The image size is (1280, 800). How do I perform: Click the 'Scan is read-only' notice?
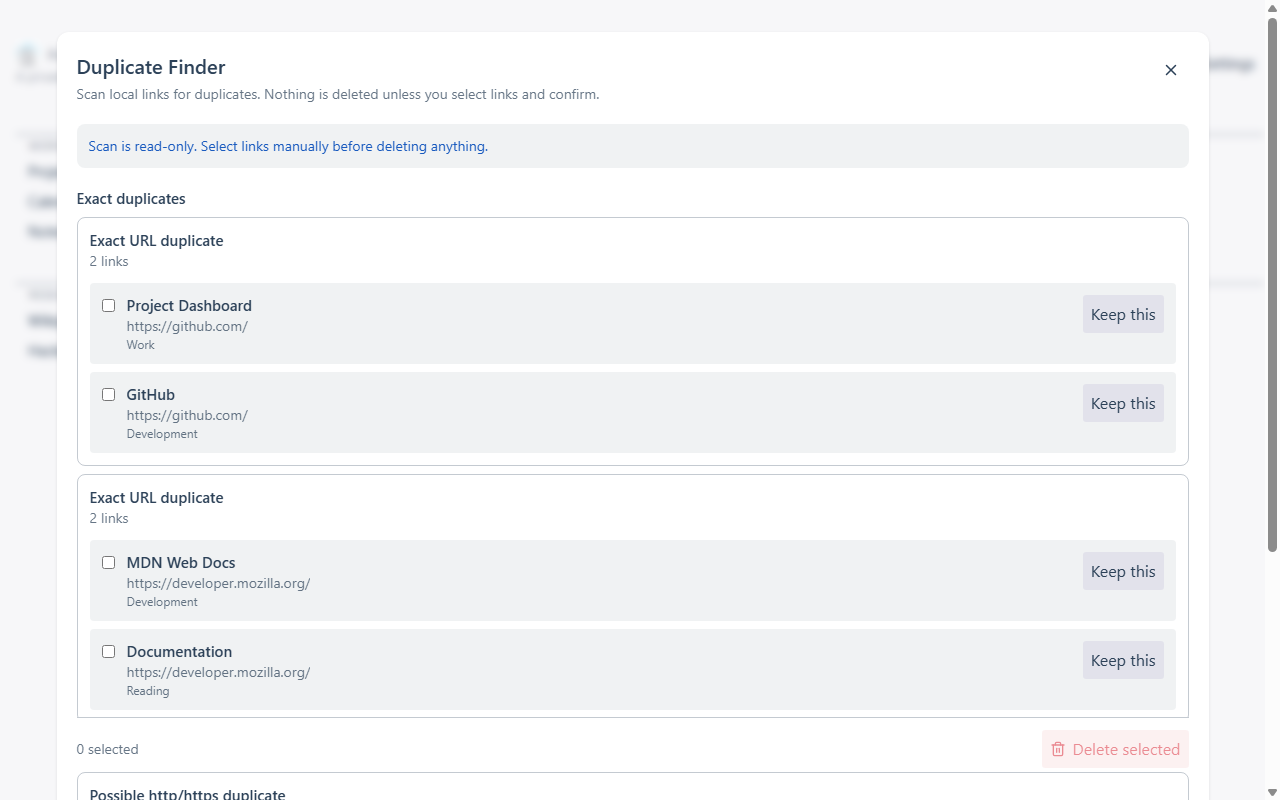633,146
